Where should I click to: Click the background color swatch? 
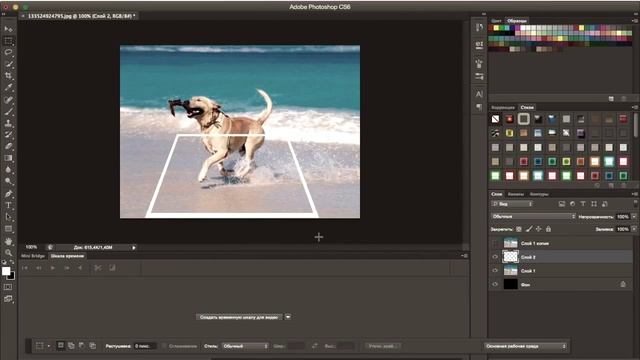(12, 276)
